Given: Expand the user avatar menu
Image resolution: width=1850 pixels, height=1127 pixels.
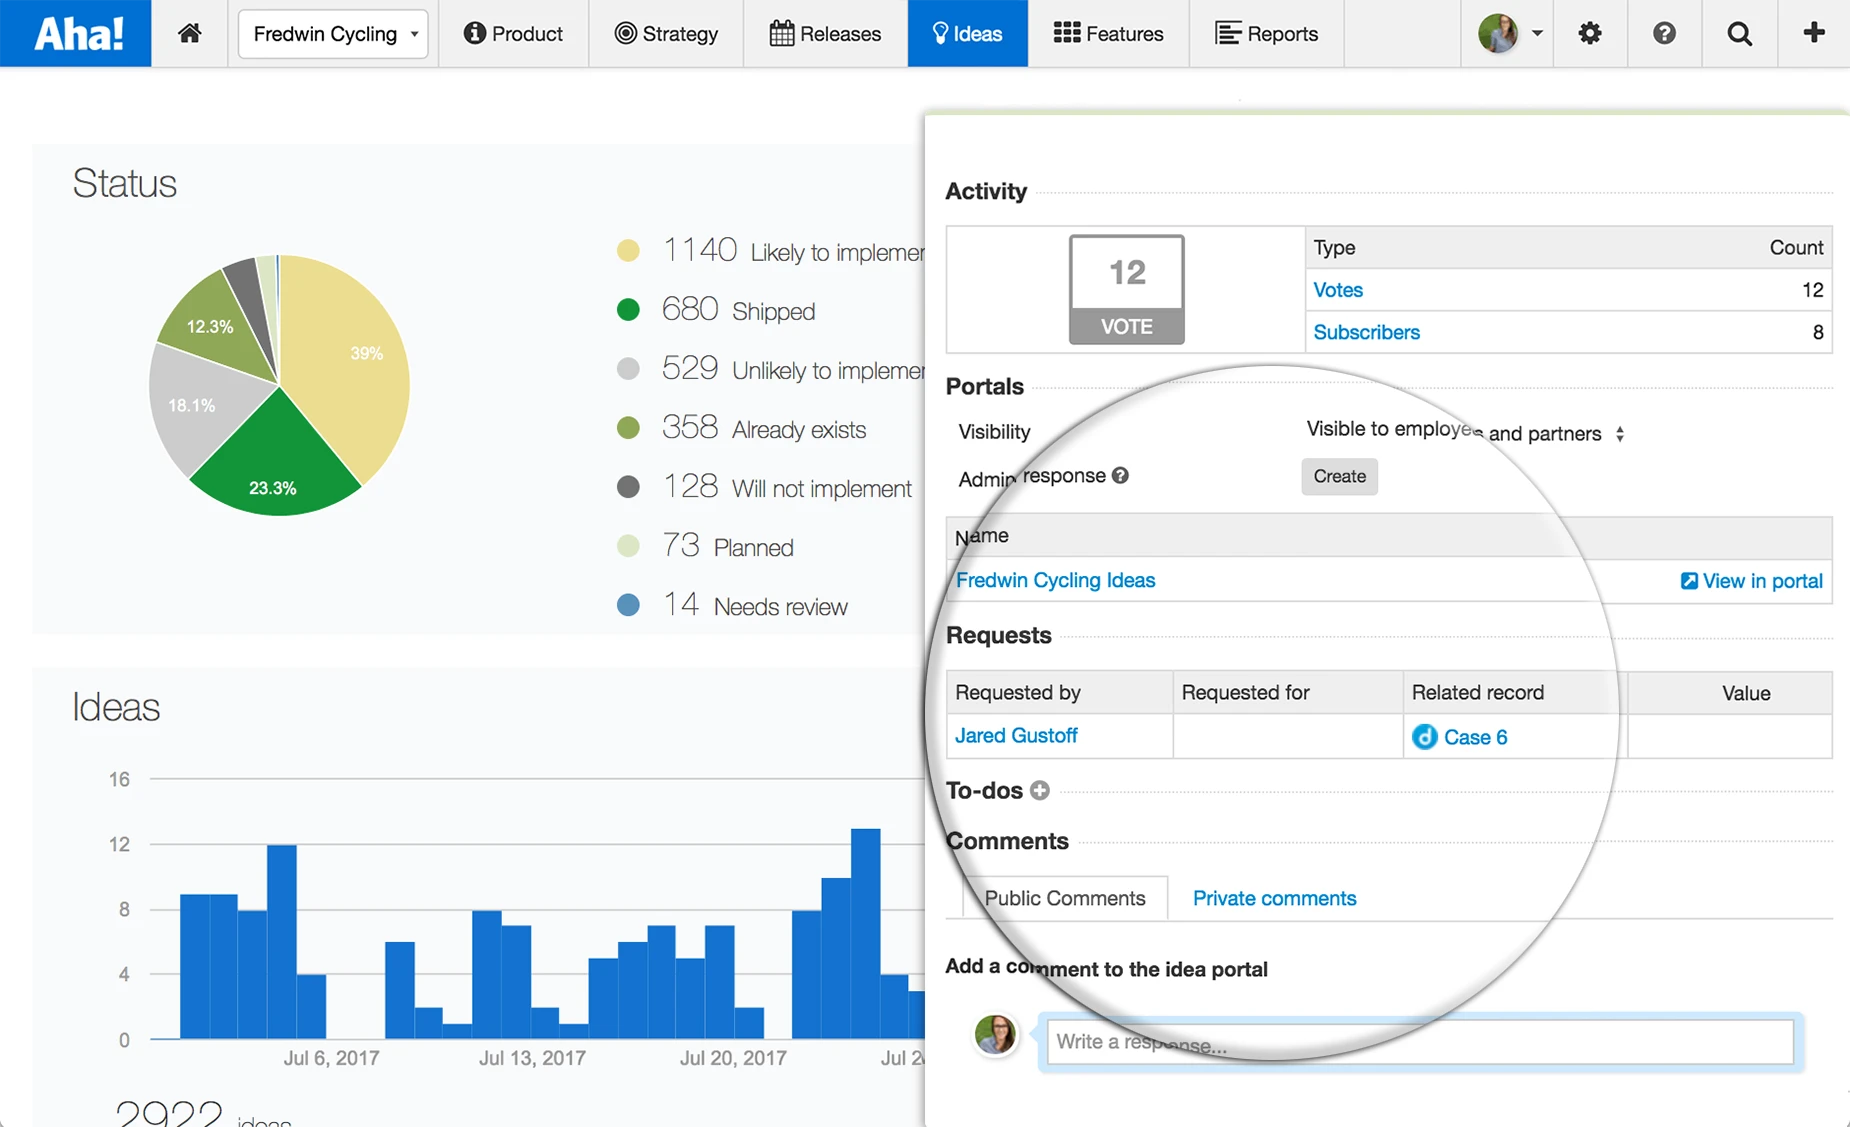Looking at the screenshot, I should (x=1510, y=33).
